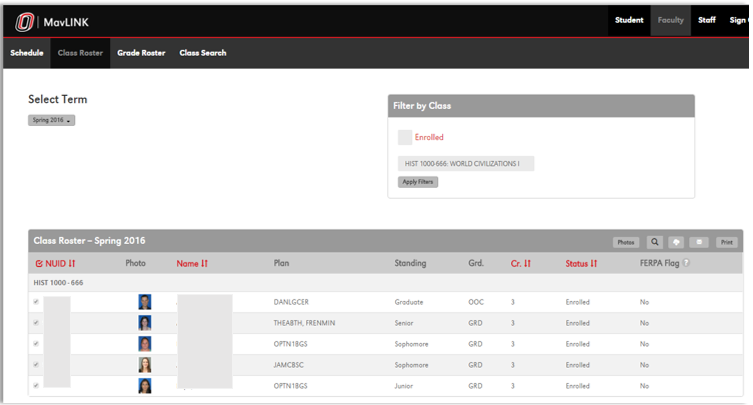Click the UNO MavLINK logo icon
The width and height of the screenshot is (753, 405).
24,21
